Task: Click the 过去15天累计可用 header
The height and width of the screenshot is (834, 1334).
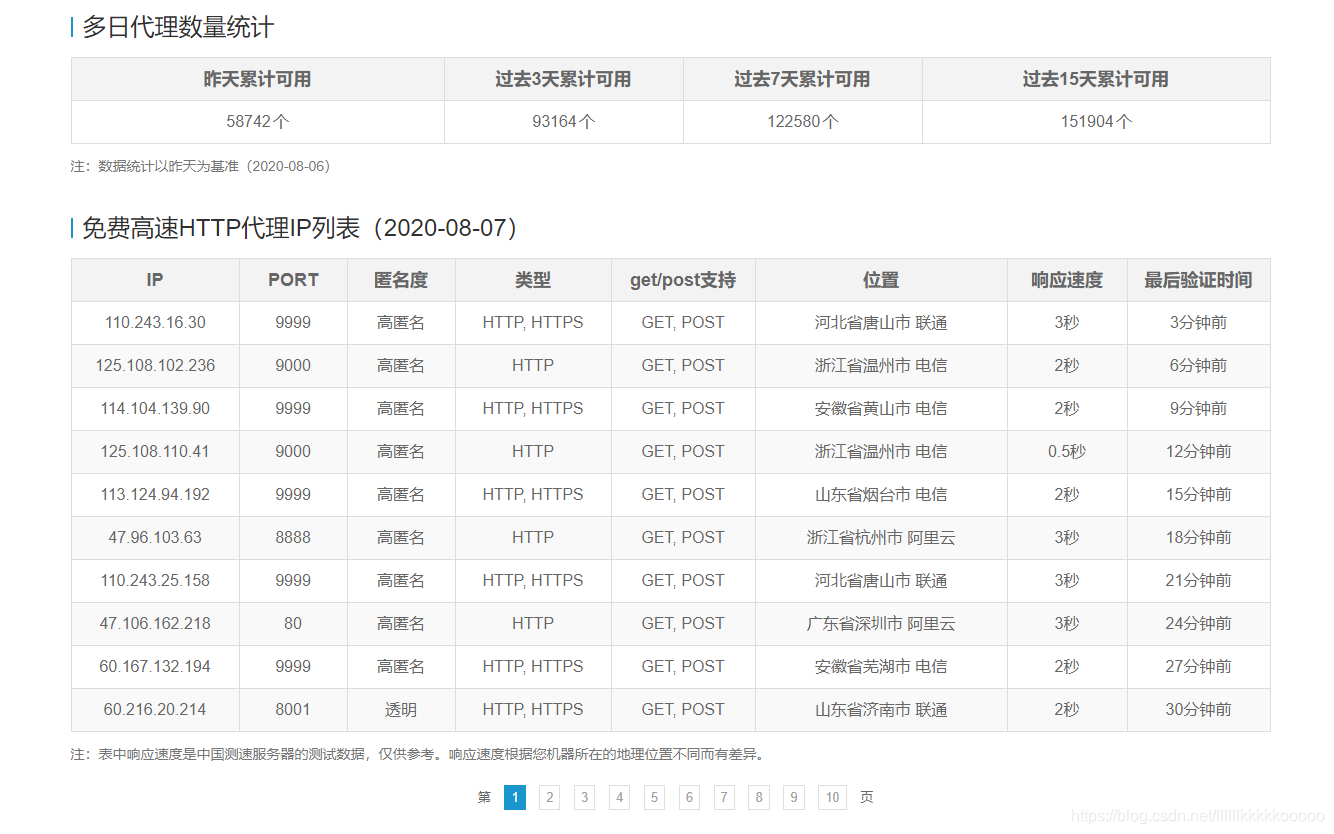Action: (1096, 79)
